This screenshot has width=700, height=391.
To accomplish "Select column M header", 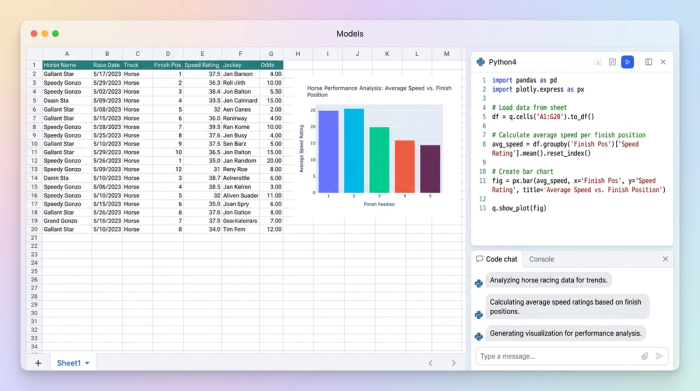I will (446, 54).
